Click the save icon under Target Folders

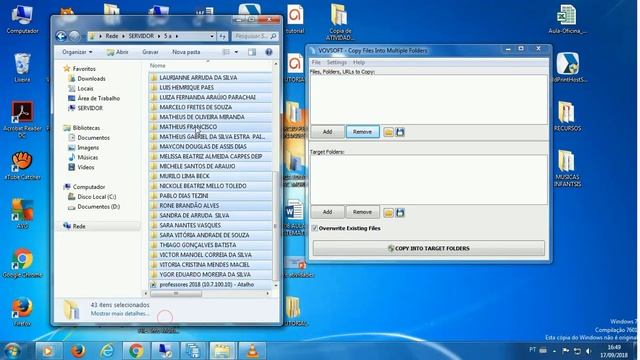400,213
